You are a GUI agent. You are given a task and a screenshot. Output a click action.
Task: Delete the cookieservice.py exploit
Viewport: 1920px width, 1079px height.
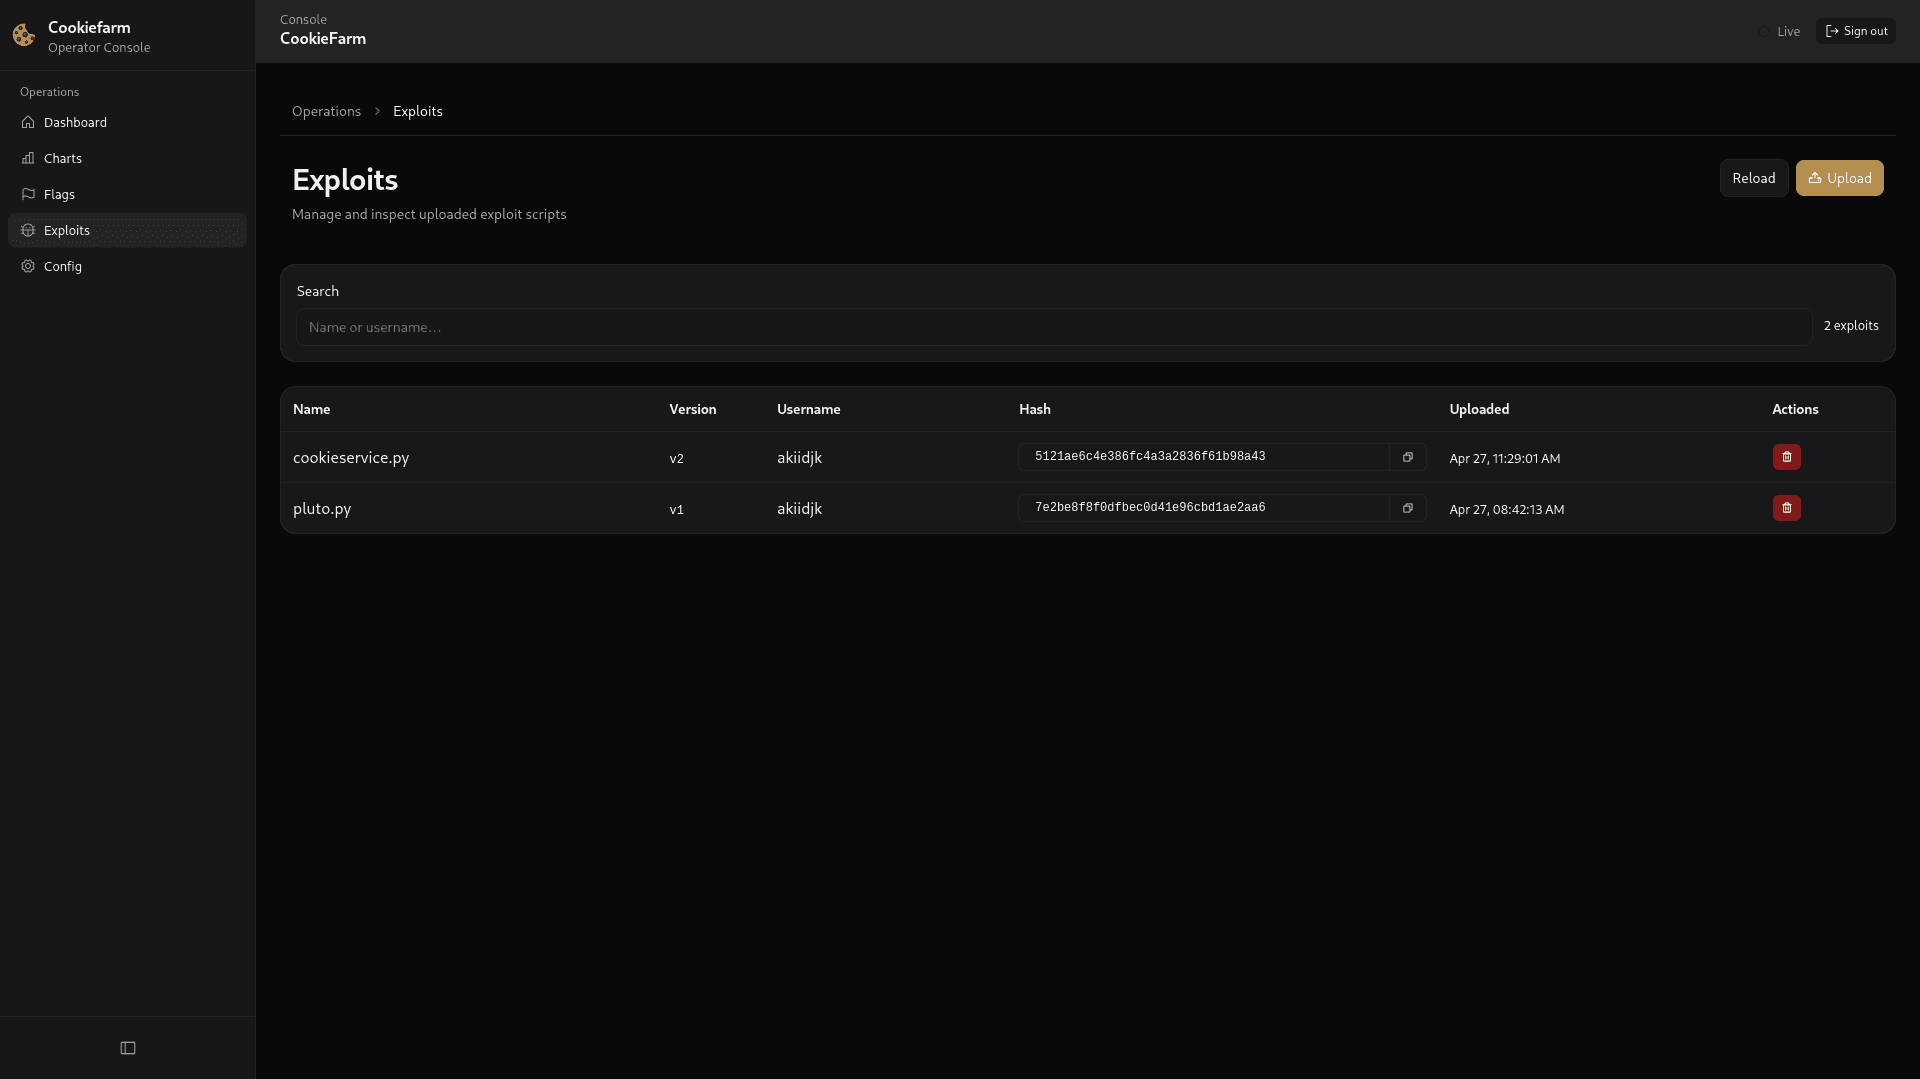point(1787,457)
